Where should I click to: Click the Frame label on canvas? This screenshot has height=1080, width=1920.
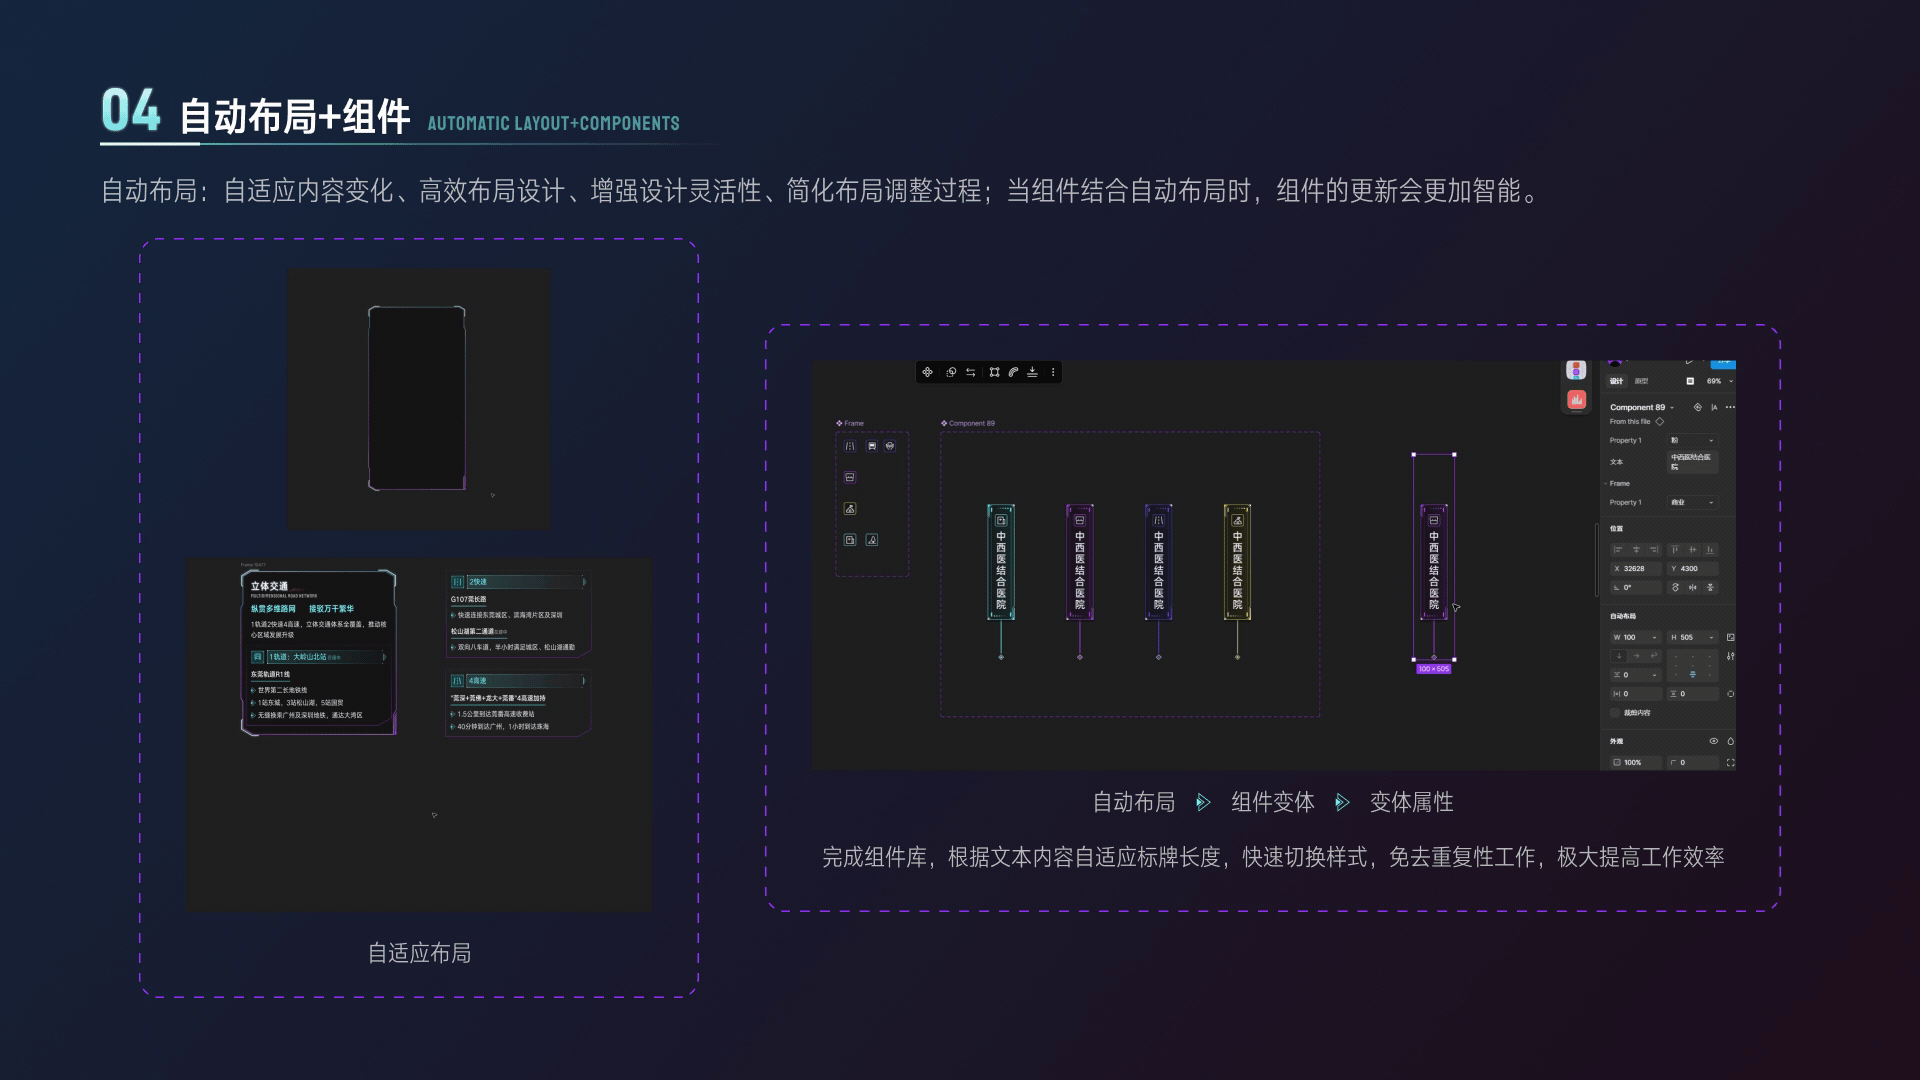[852, 423]
